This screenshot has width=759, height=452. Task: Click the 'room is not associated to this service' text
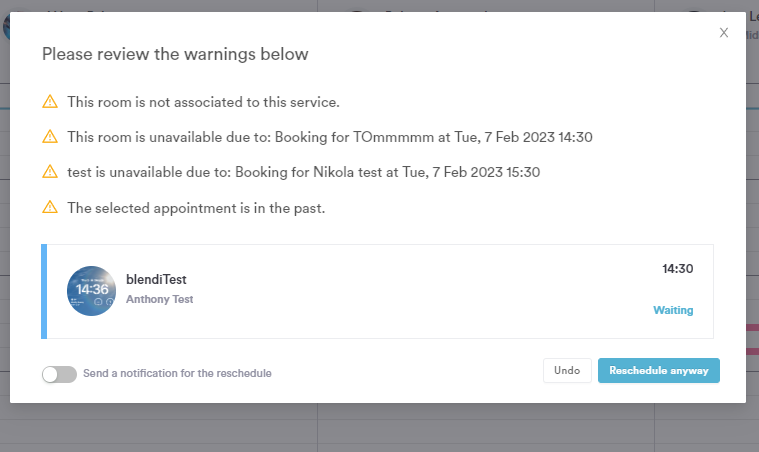(x=203, y=102)
